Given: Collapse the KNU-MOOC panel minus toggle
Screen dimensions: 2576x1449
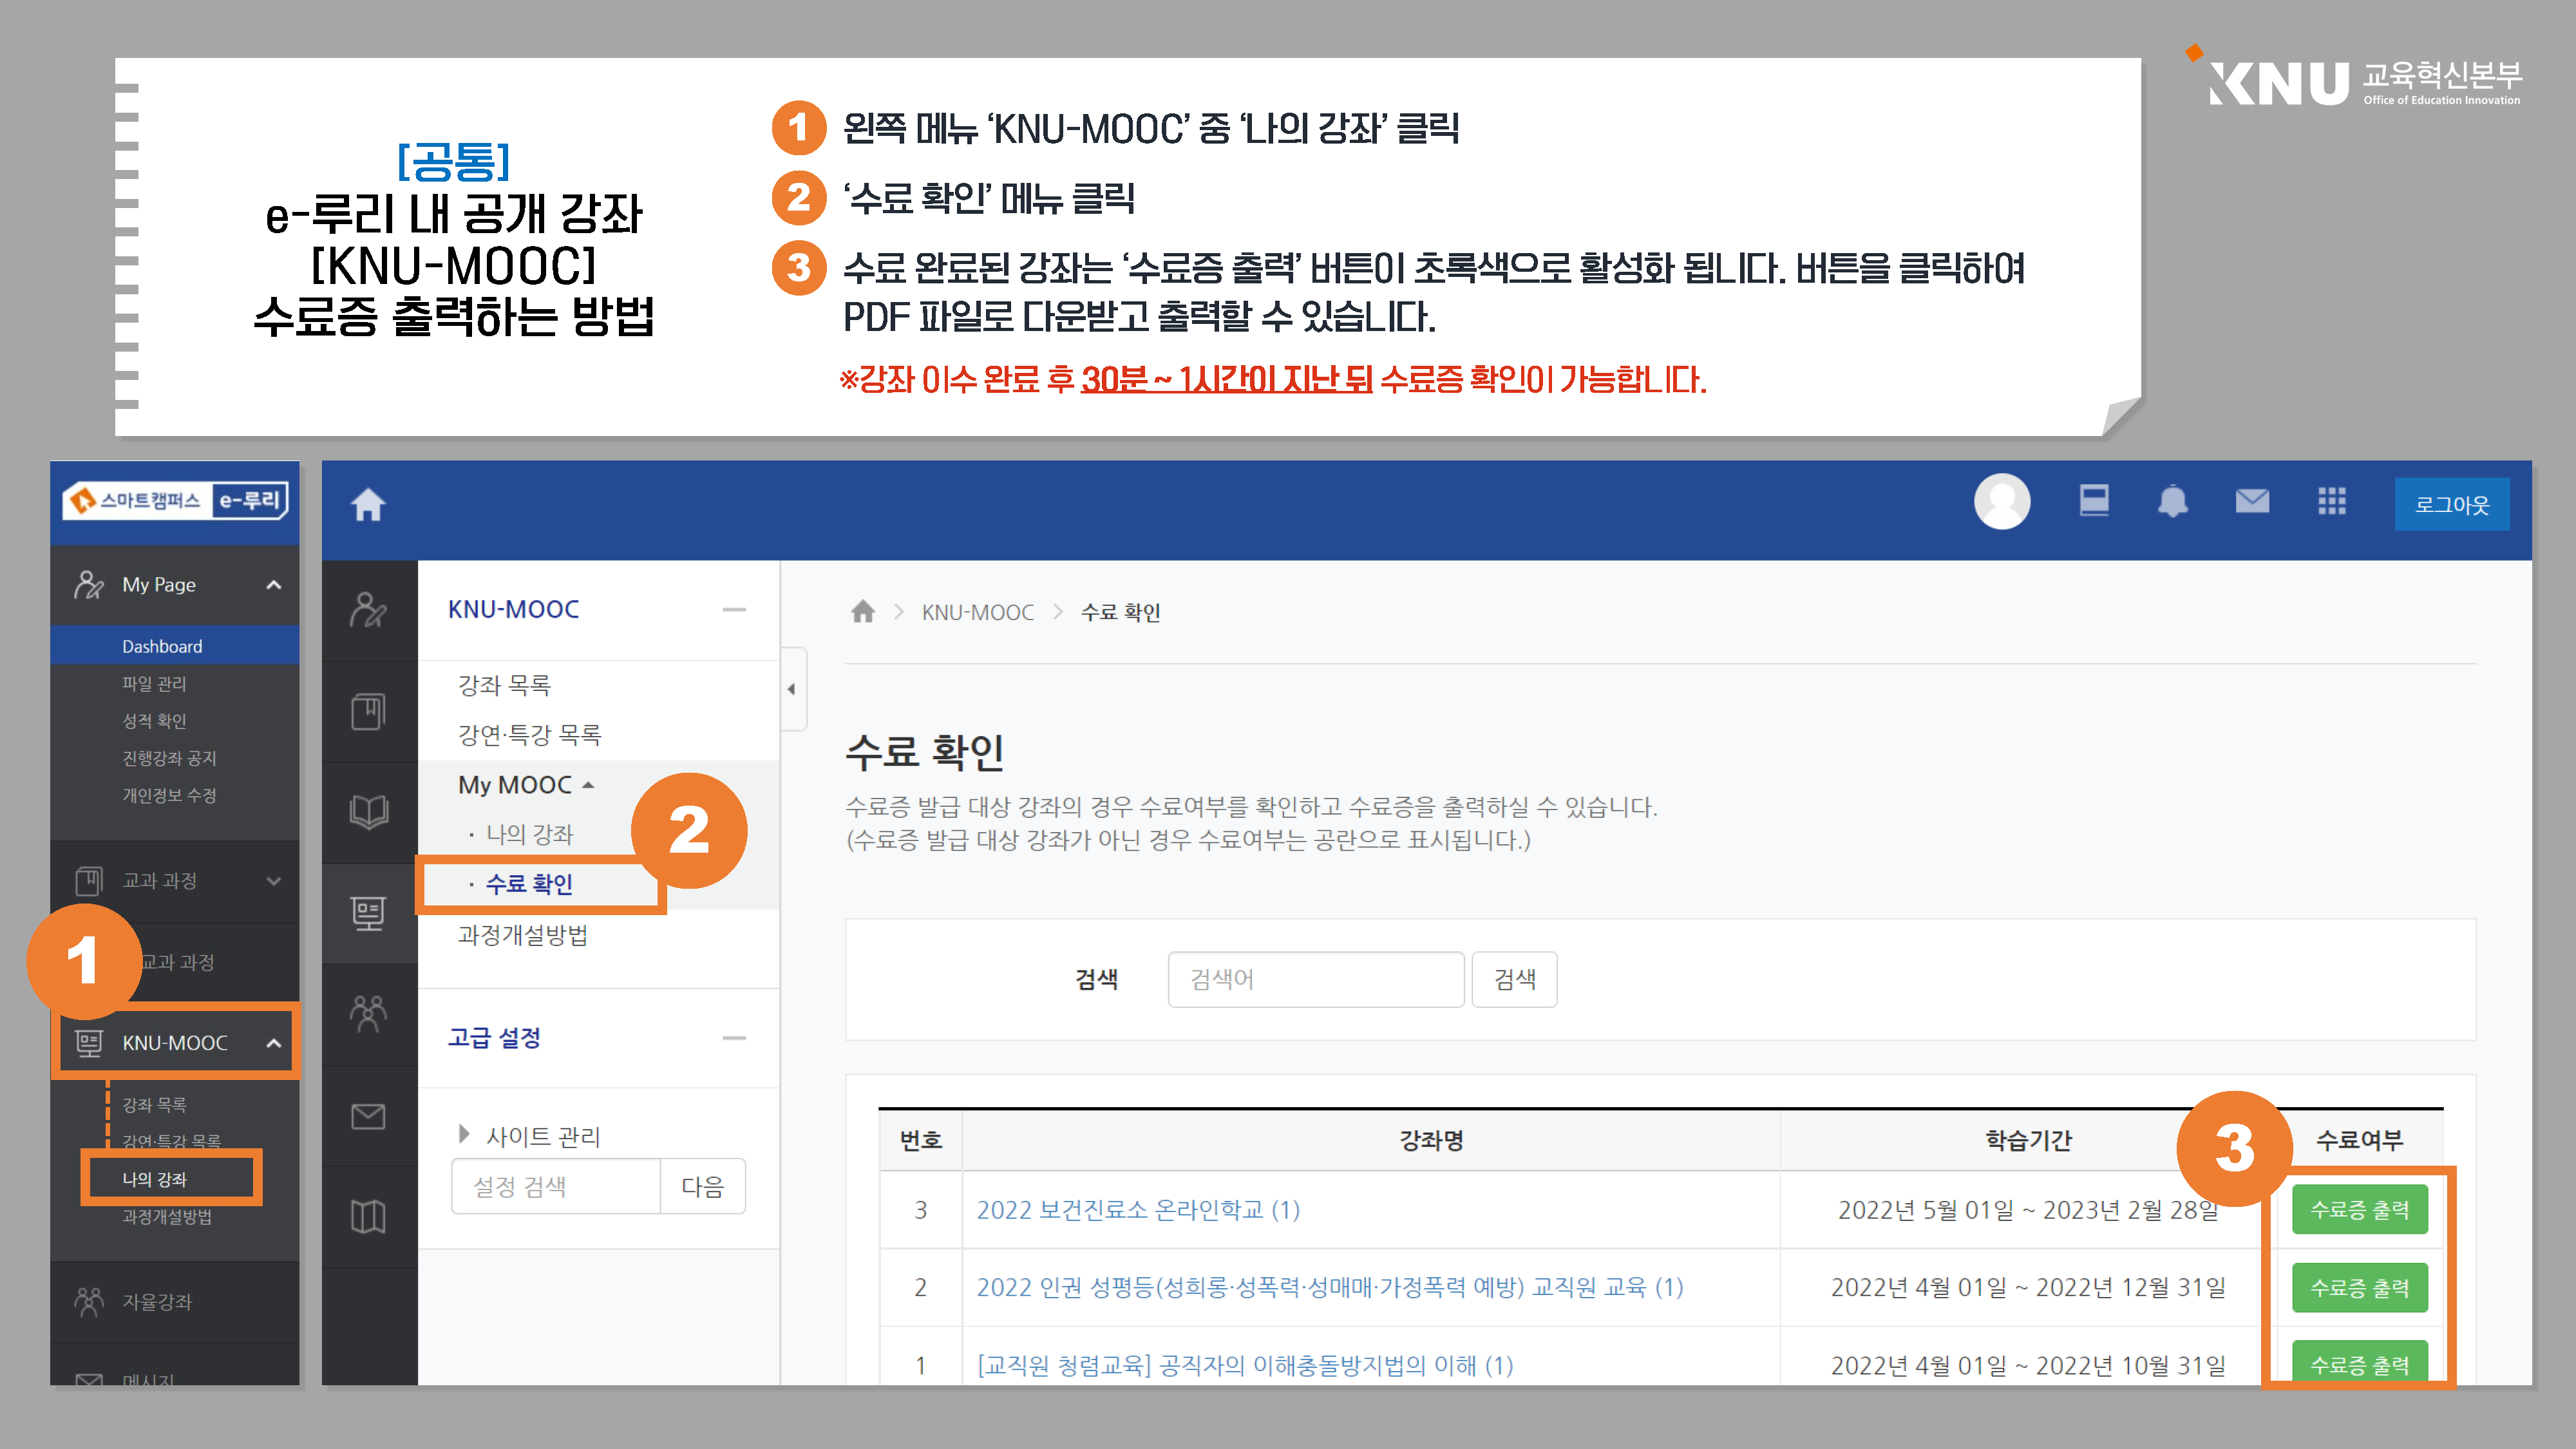Looking at the screenshot, I should tap(734, 609).
